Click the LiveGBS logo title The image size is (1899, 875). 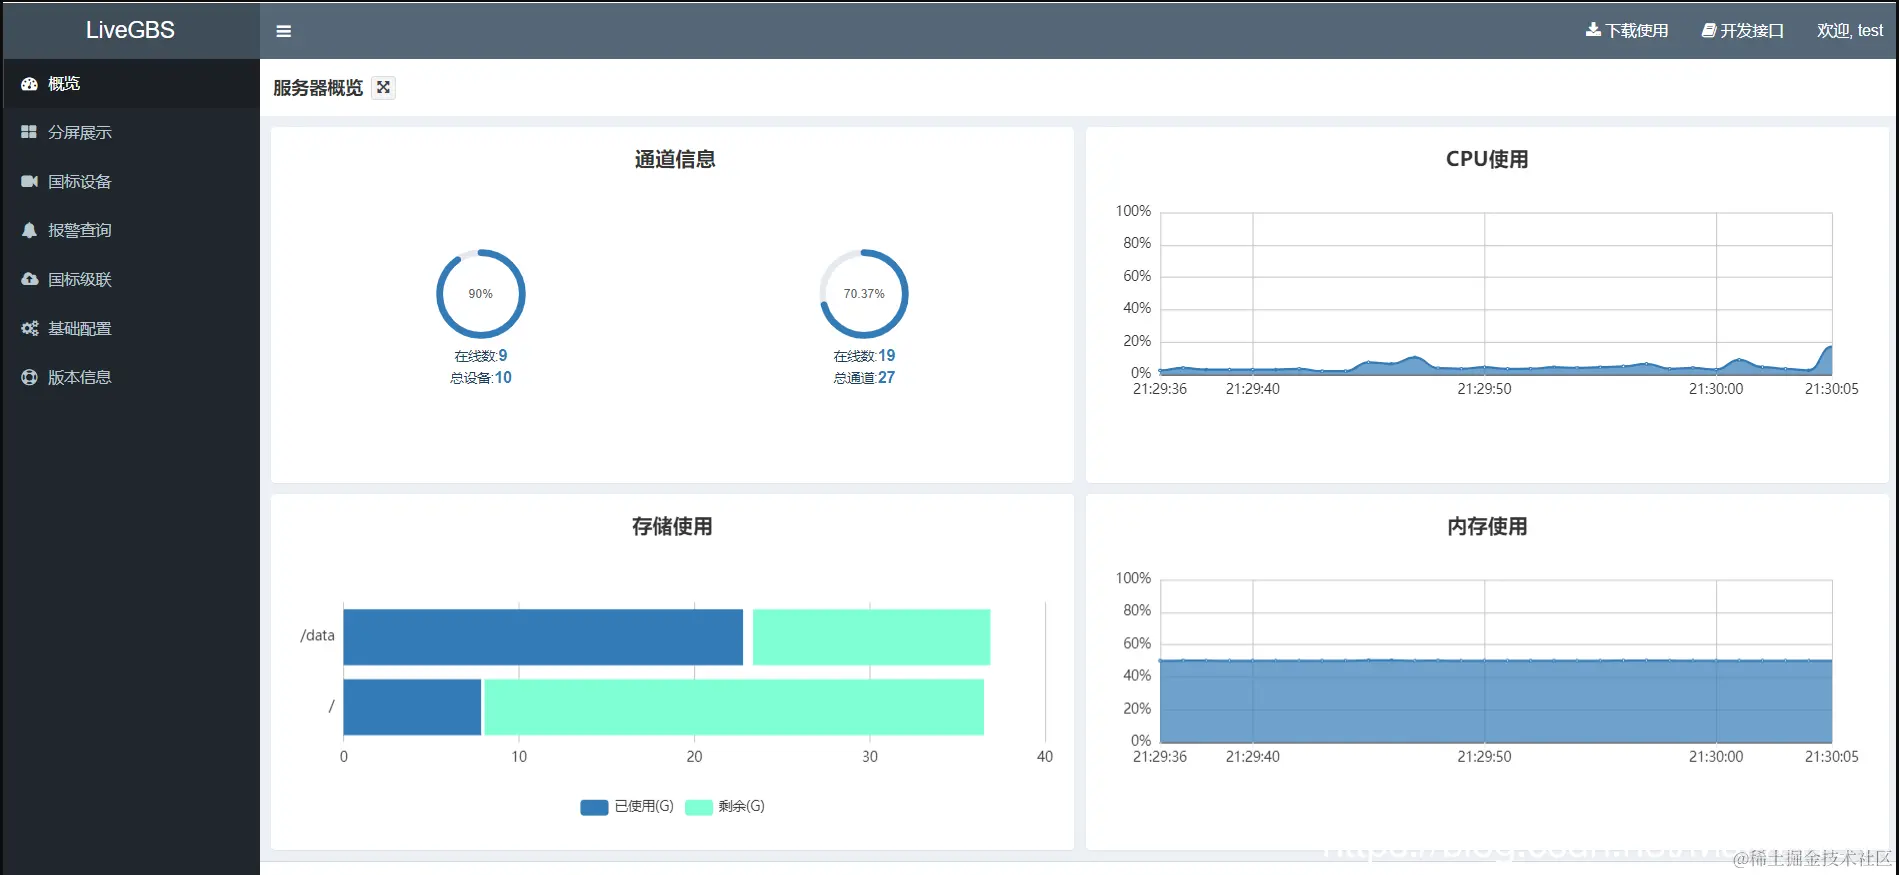pyautogui.click(x=130, y=30)
